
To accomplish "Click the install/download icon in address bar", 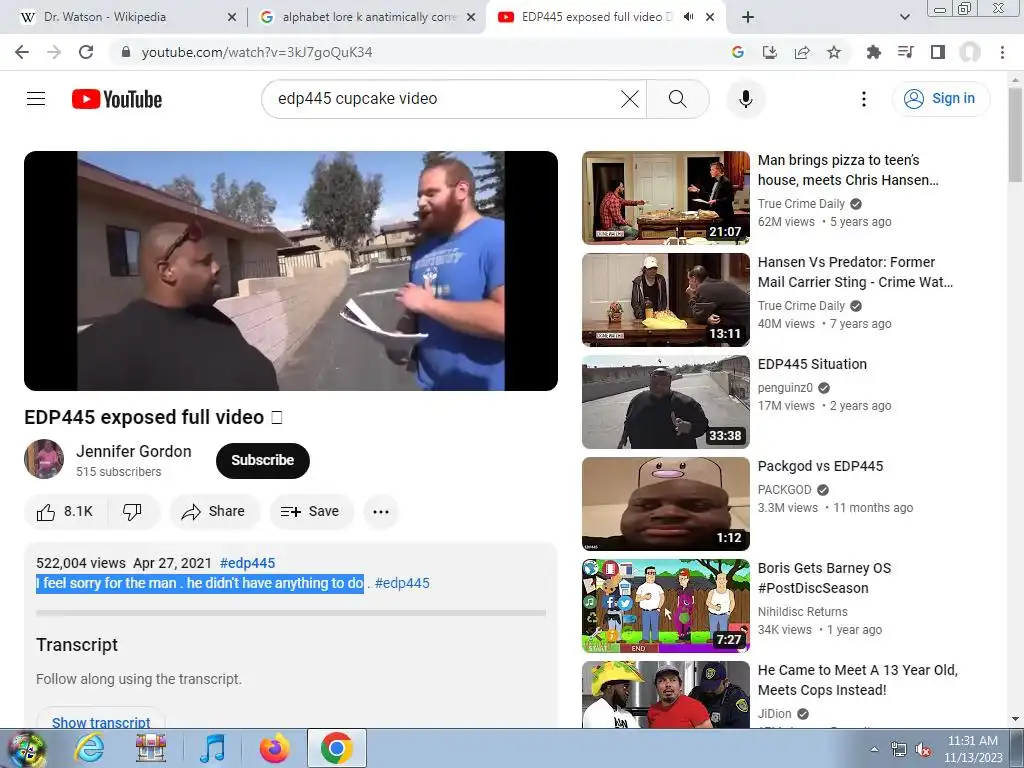I will tap(770, 52).
